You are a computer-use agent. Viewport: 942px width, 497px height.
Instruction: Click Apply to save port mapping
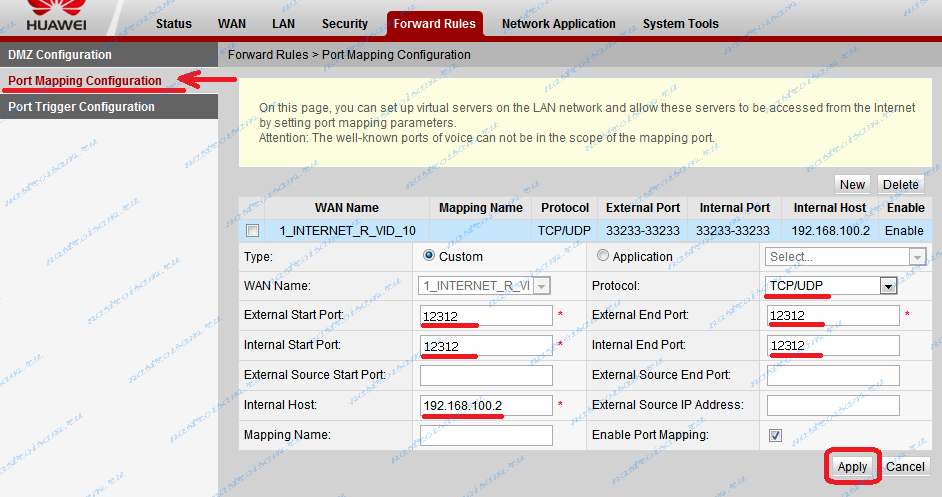pyautogui.click(x=852, y=467)
